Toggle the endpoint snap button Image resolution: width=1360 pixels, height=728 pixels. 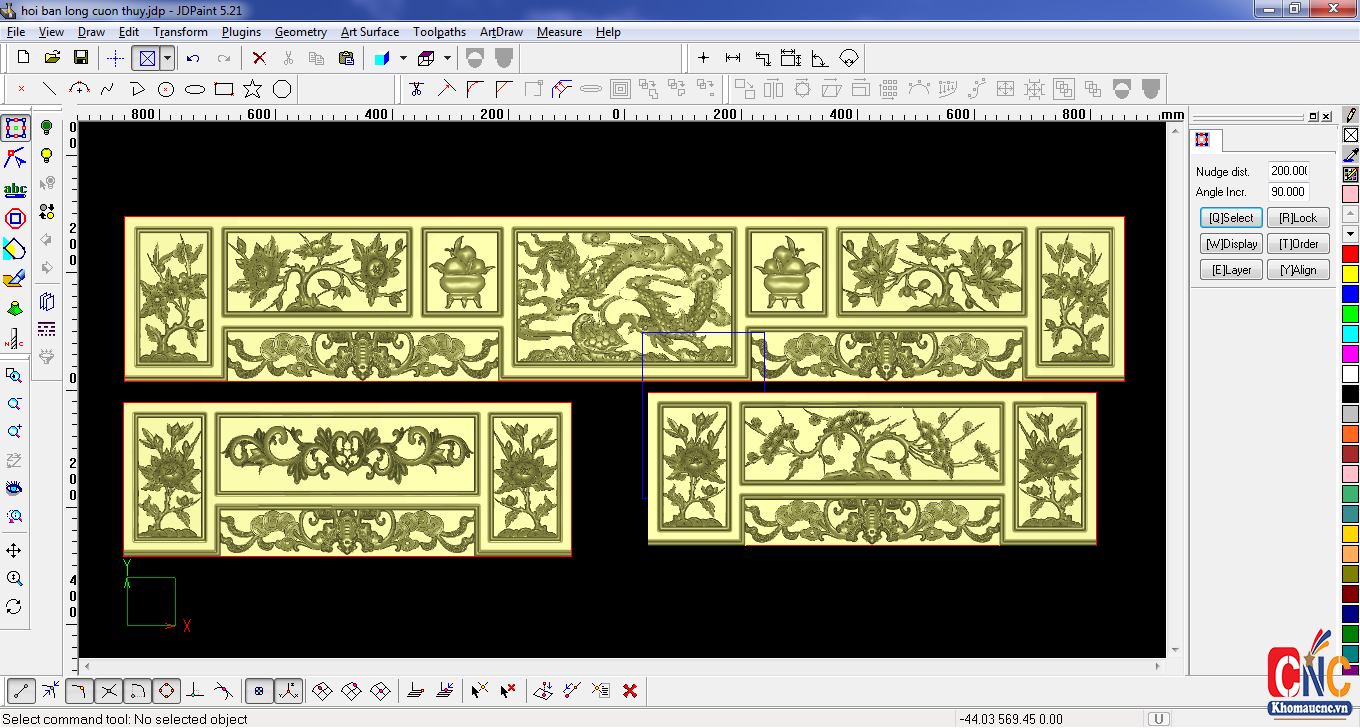pyautogui.click(x=22, y=690)
